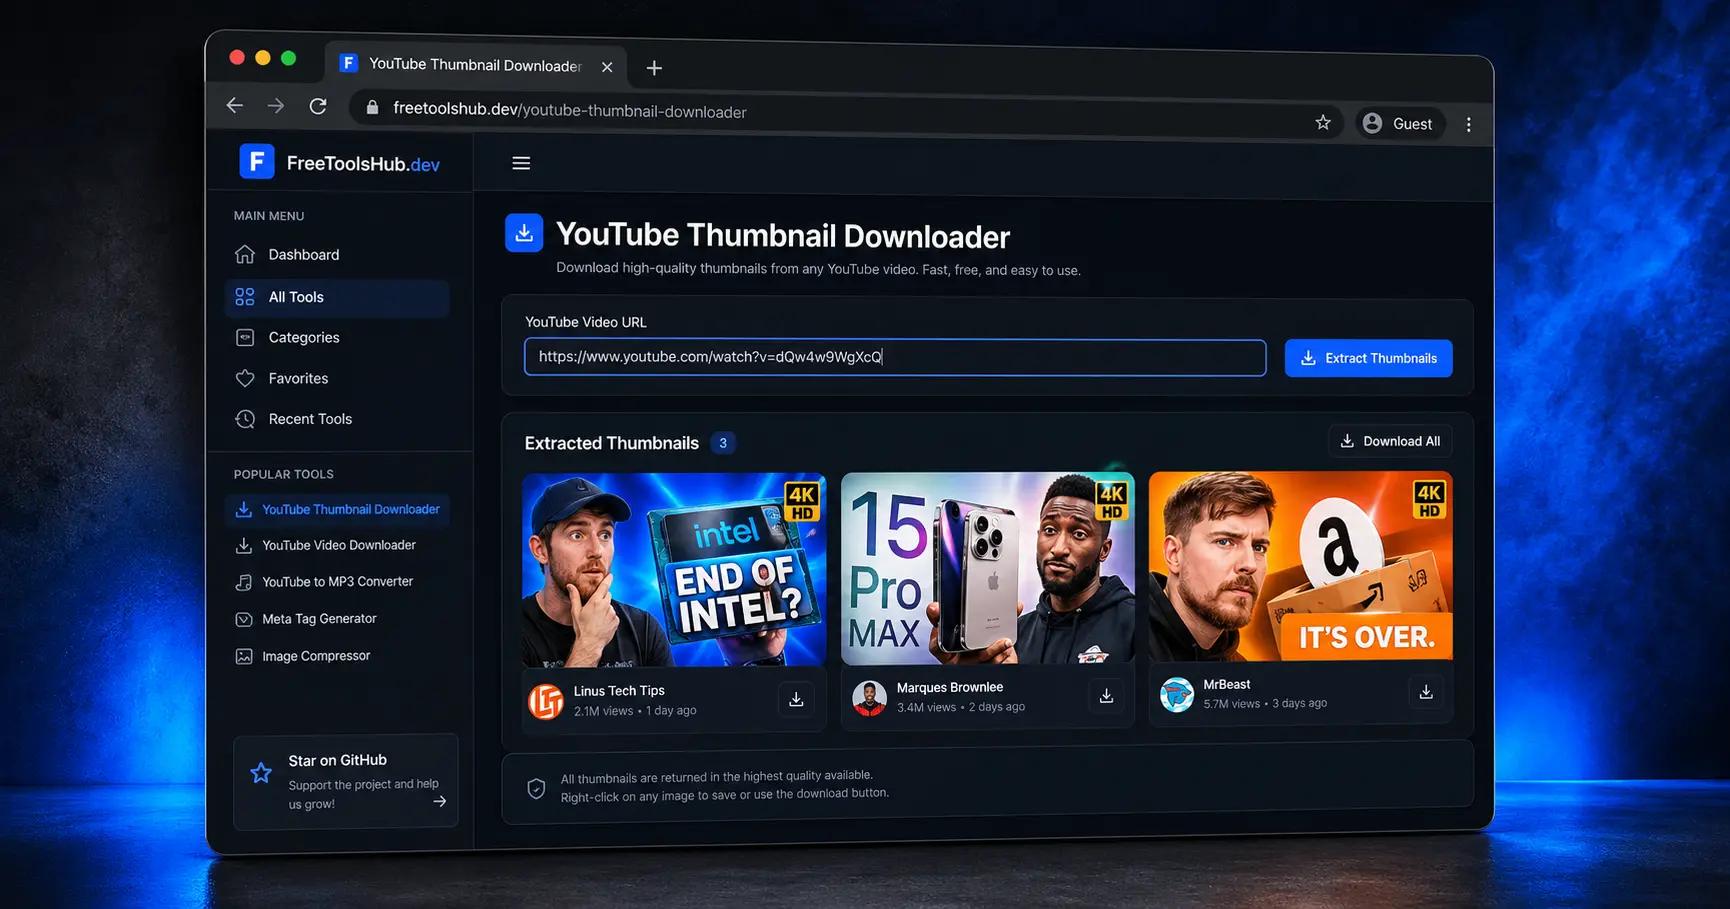Open the 15 Pro Max thumbnail
This screenshot has width=1730, height=909.
987,568
